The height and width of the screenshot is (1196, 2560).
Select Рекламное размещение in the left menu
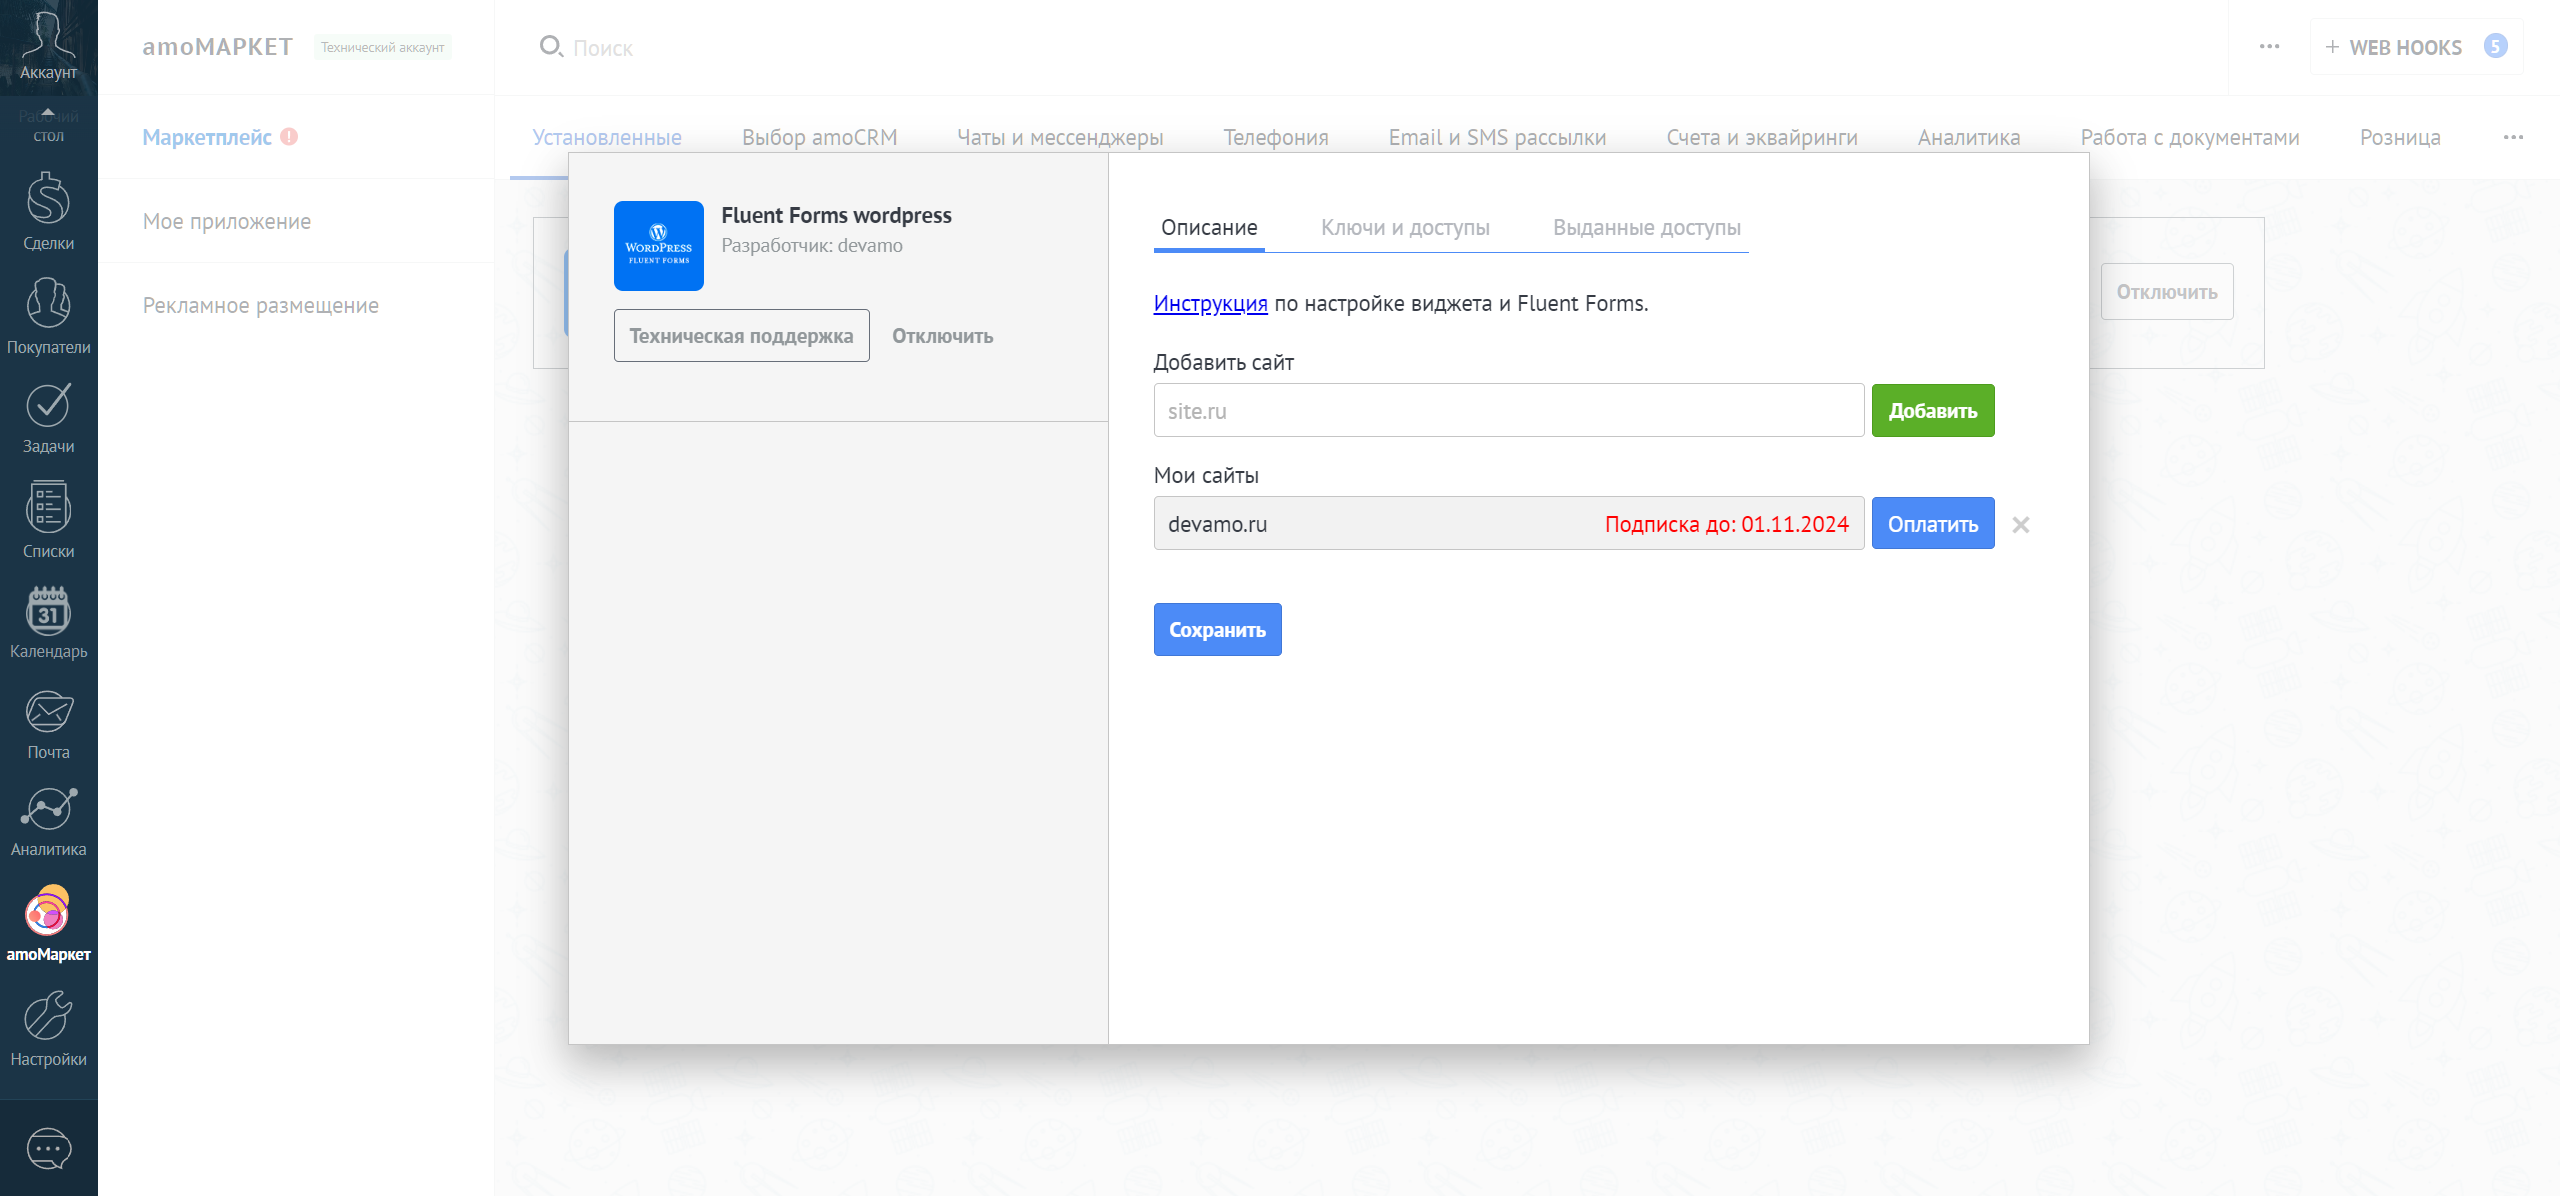(259, 305)
